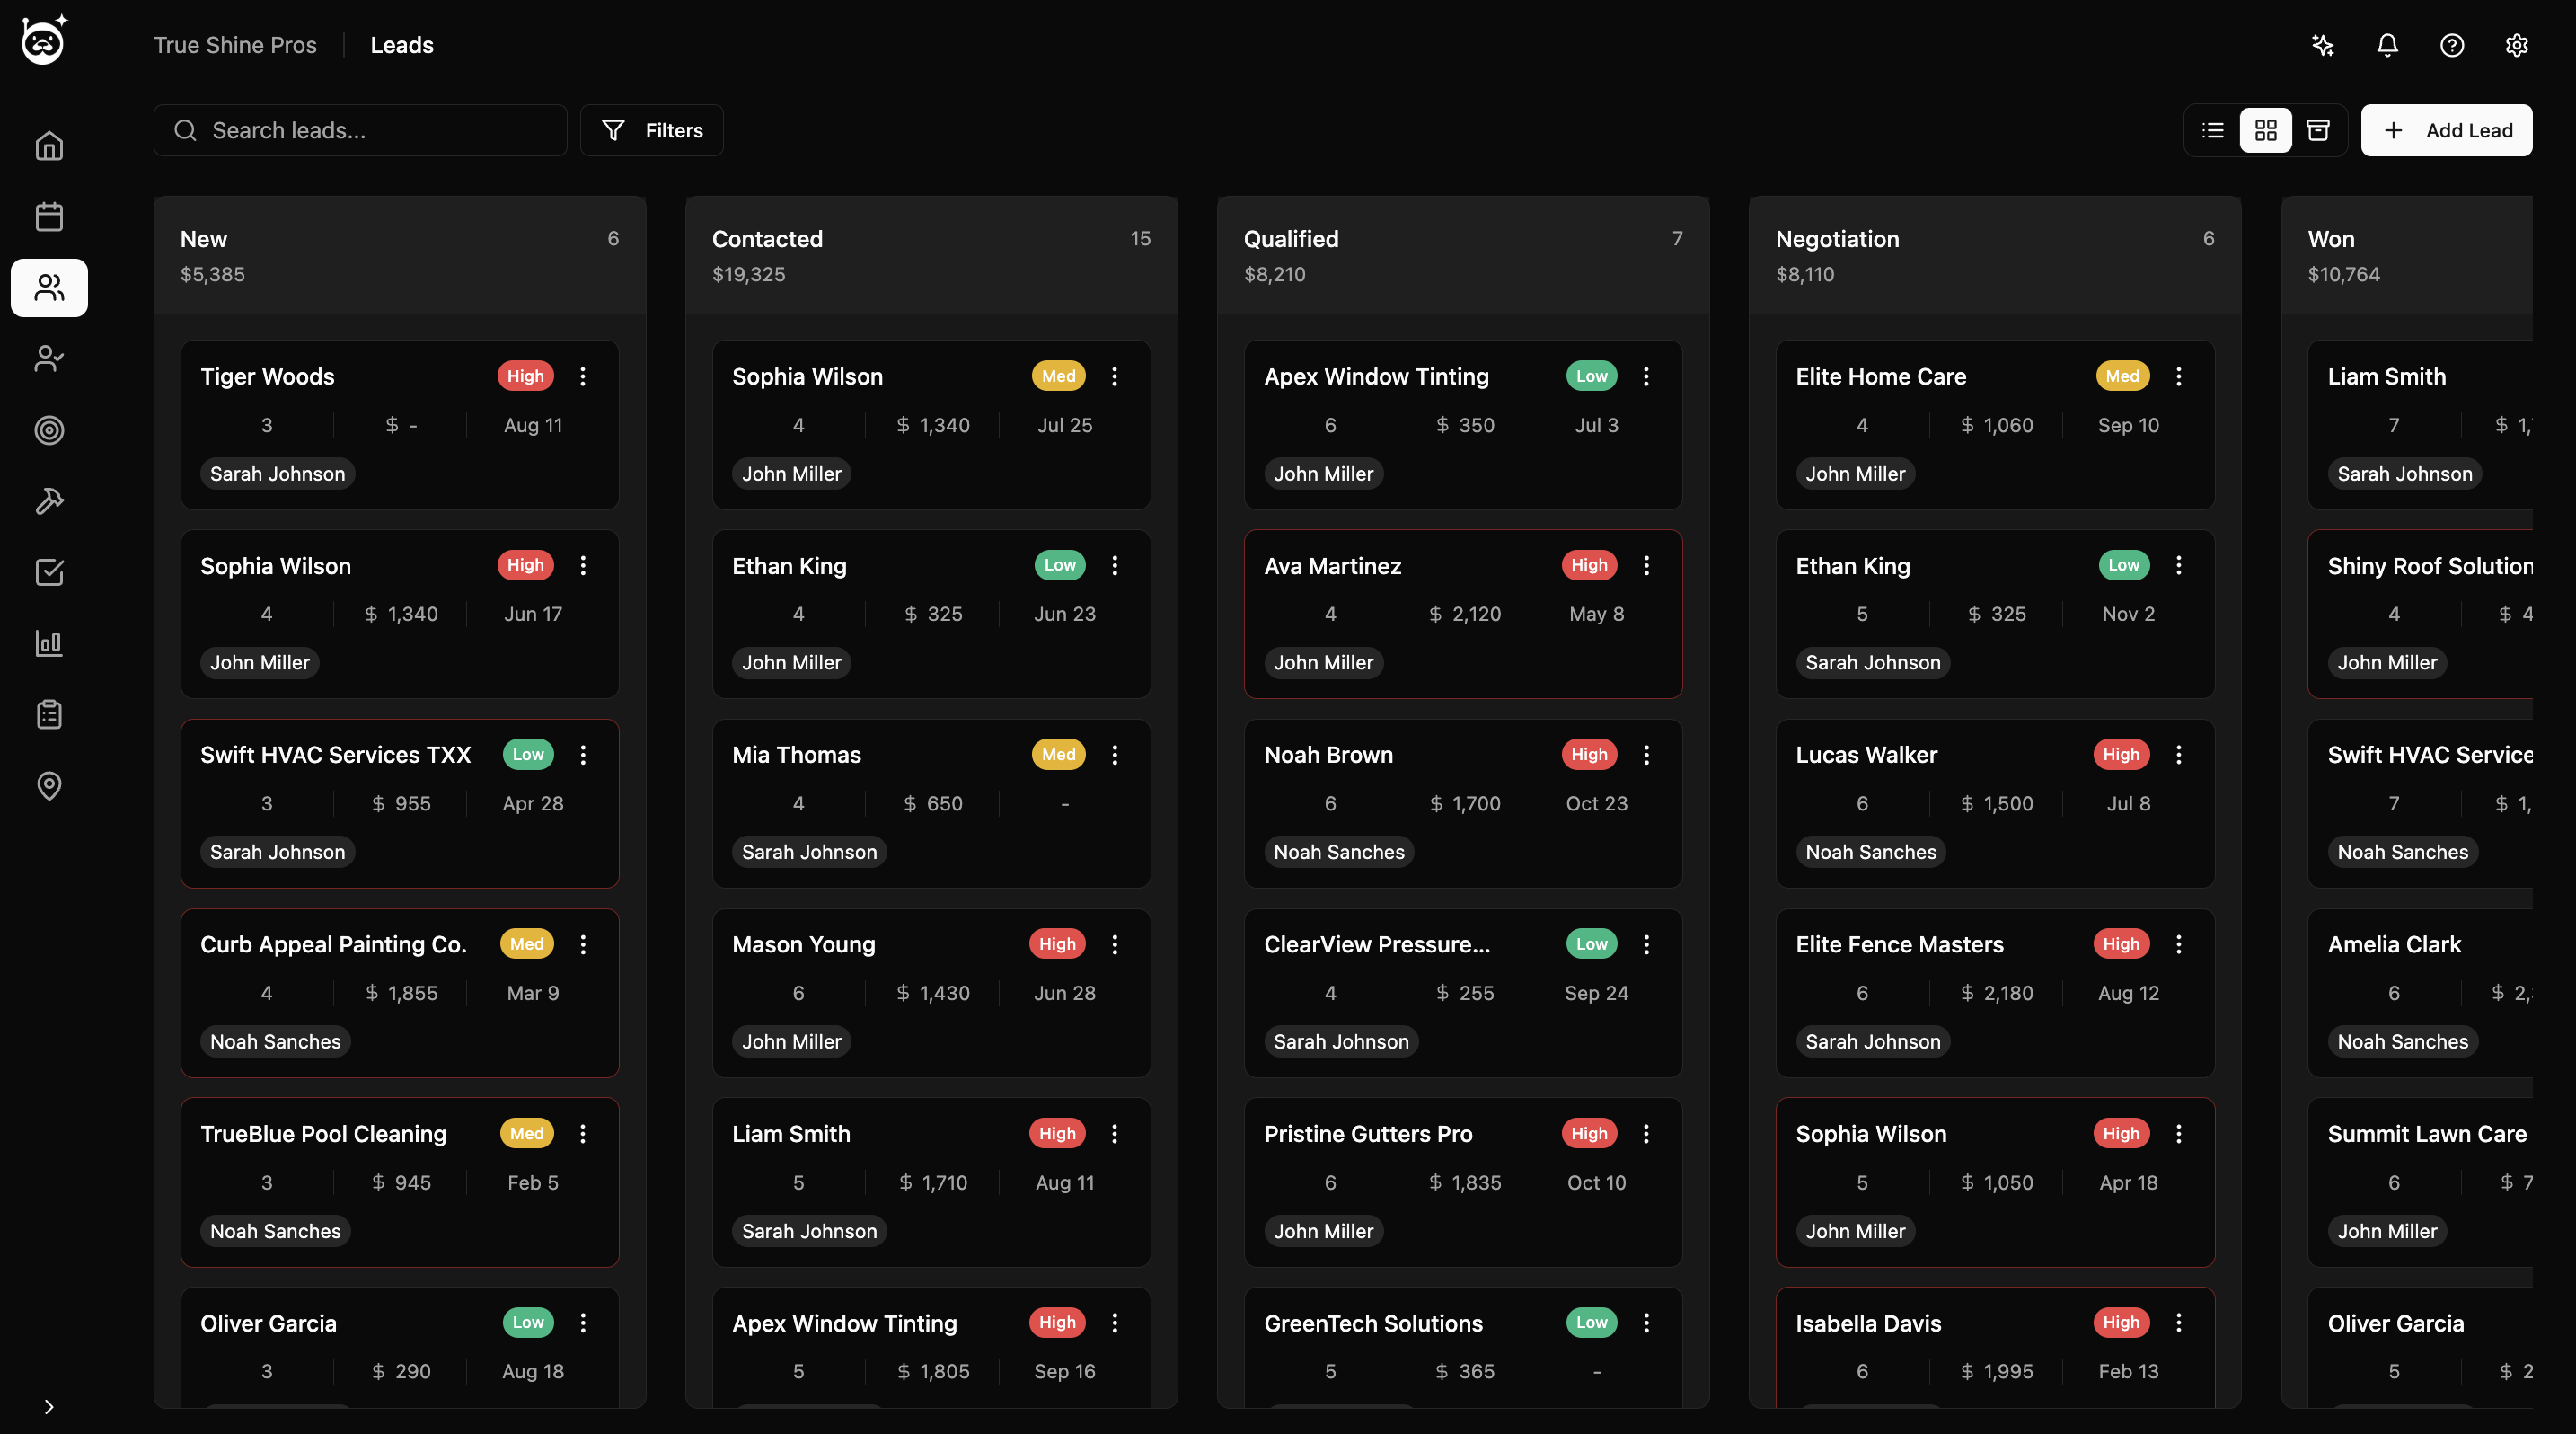
Task: Open the settings gear icon
Action: point(2517,45)
